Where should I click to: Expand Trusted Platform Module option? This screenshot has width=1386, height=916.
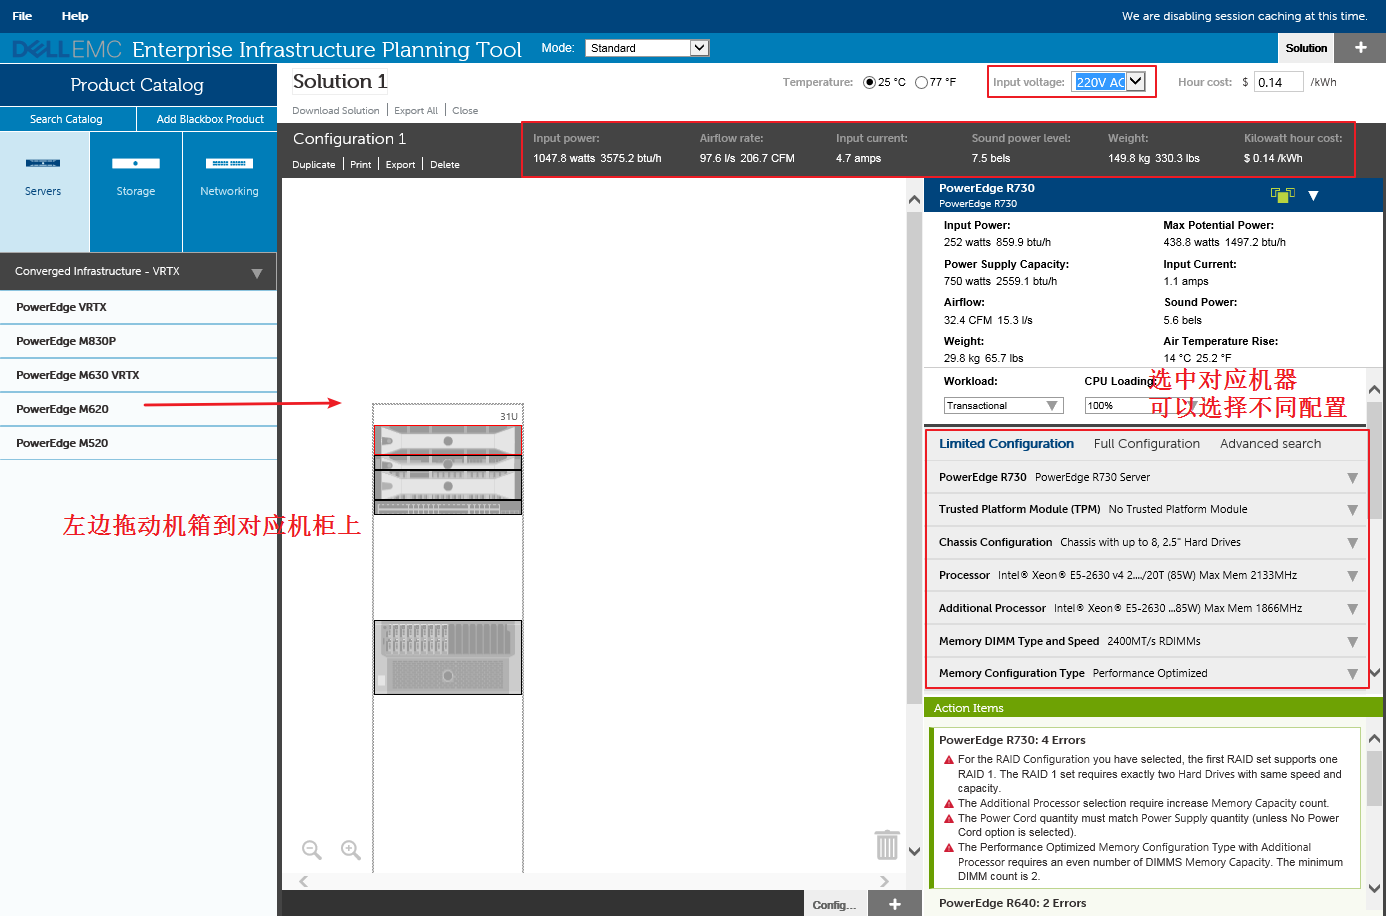pyautogui.click(x=1146, y=509)
